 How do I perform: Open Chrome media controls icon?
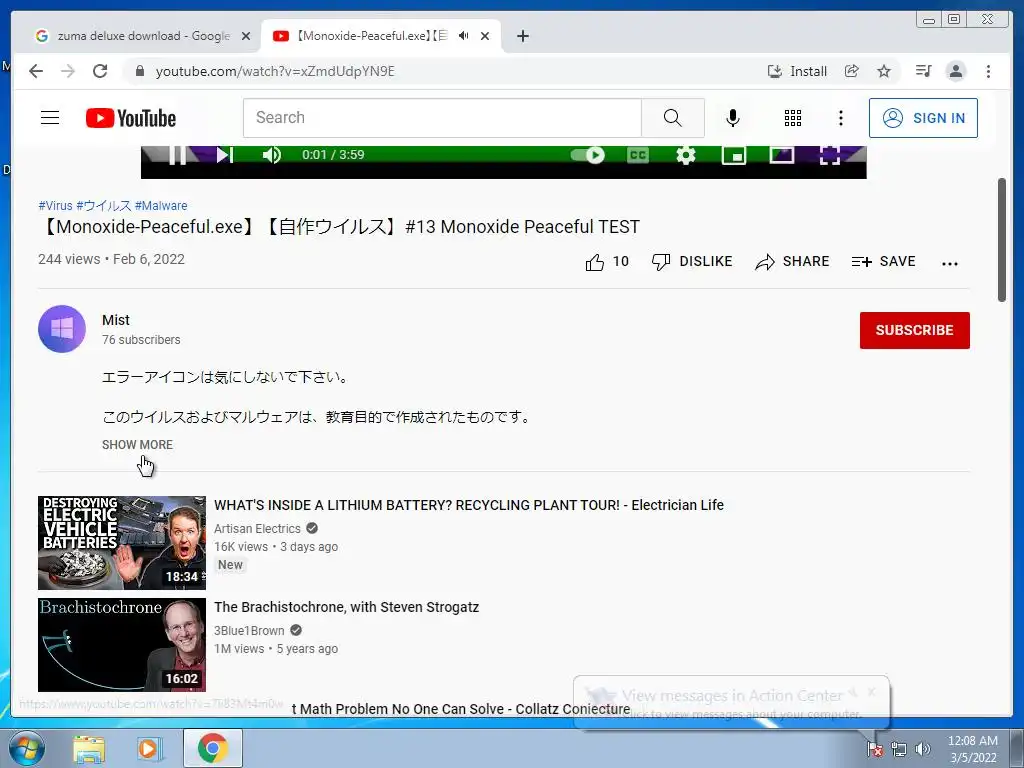coord(923,71)
